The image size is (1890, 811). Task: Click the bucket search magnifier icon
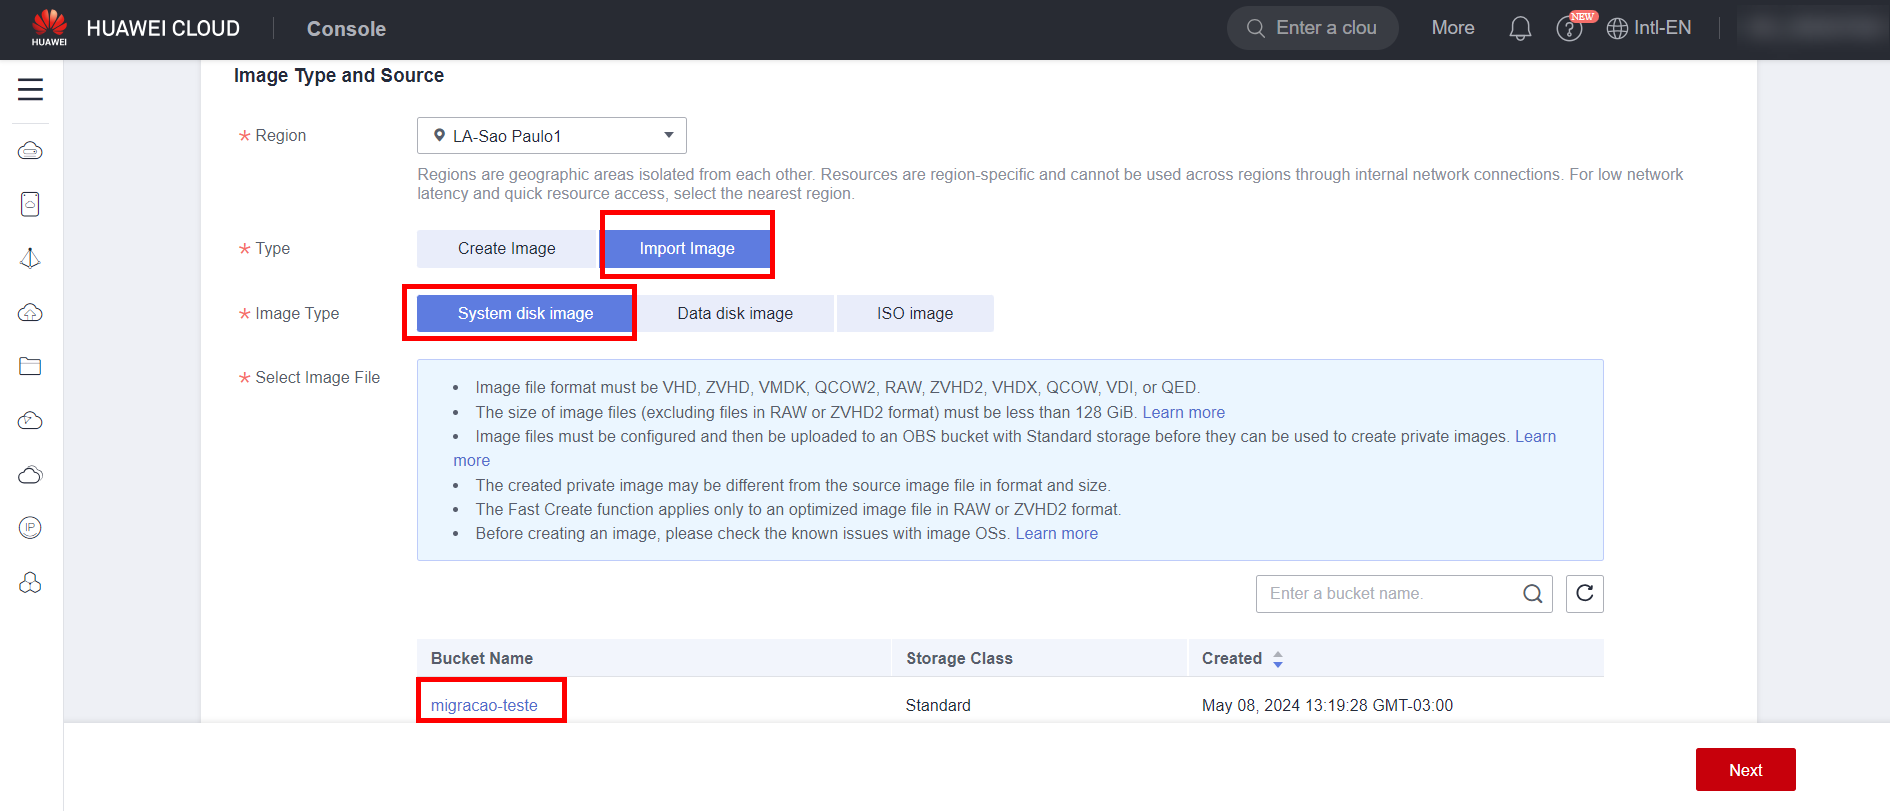(1532, 594)
